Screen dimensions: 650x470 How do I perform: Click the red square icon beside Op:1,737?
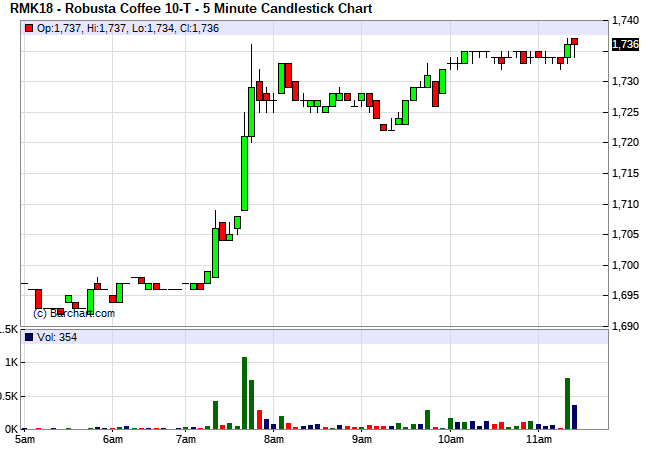(x=28, y=28)
